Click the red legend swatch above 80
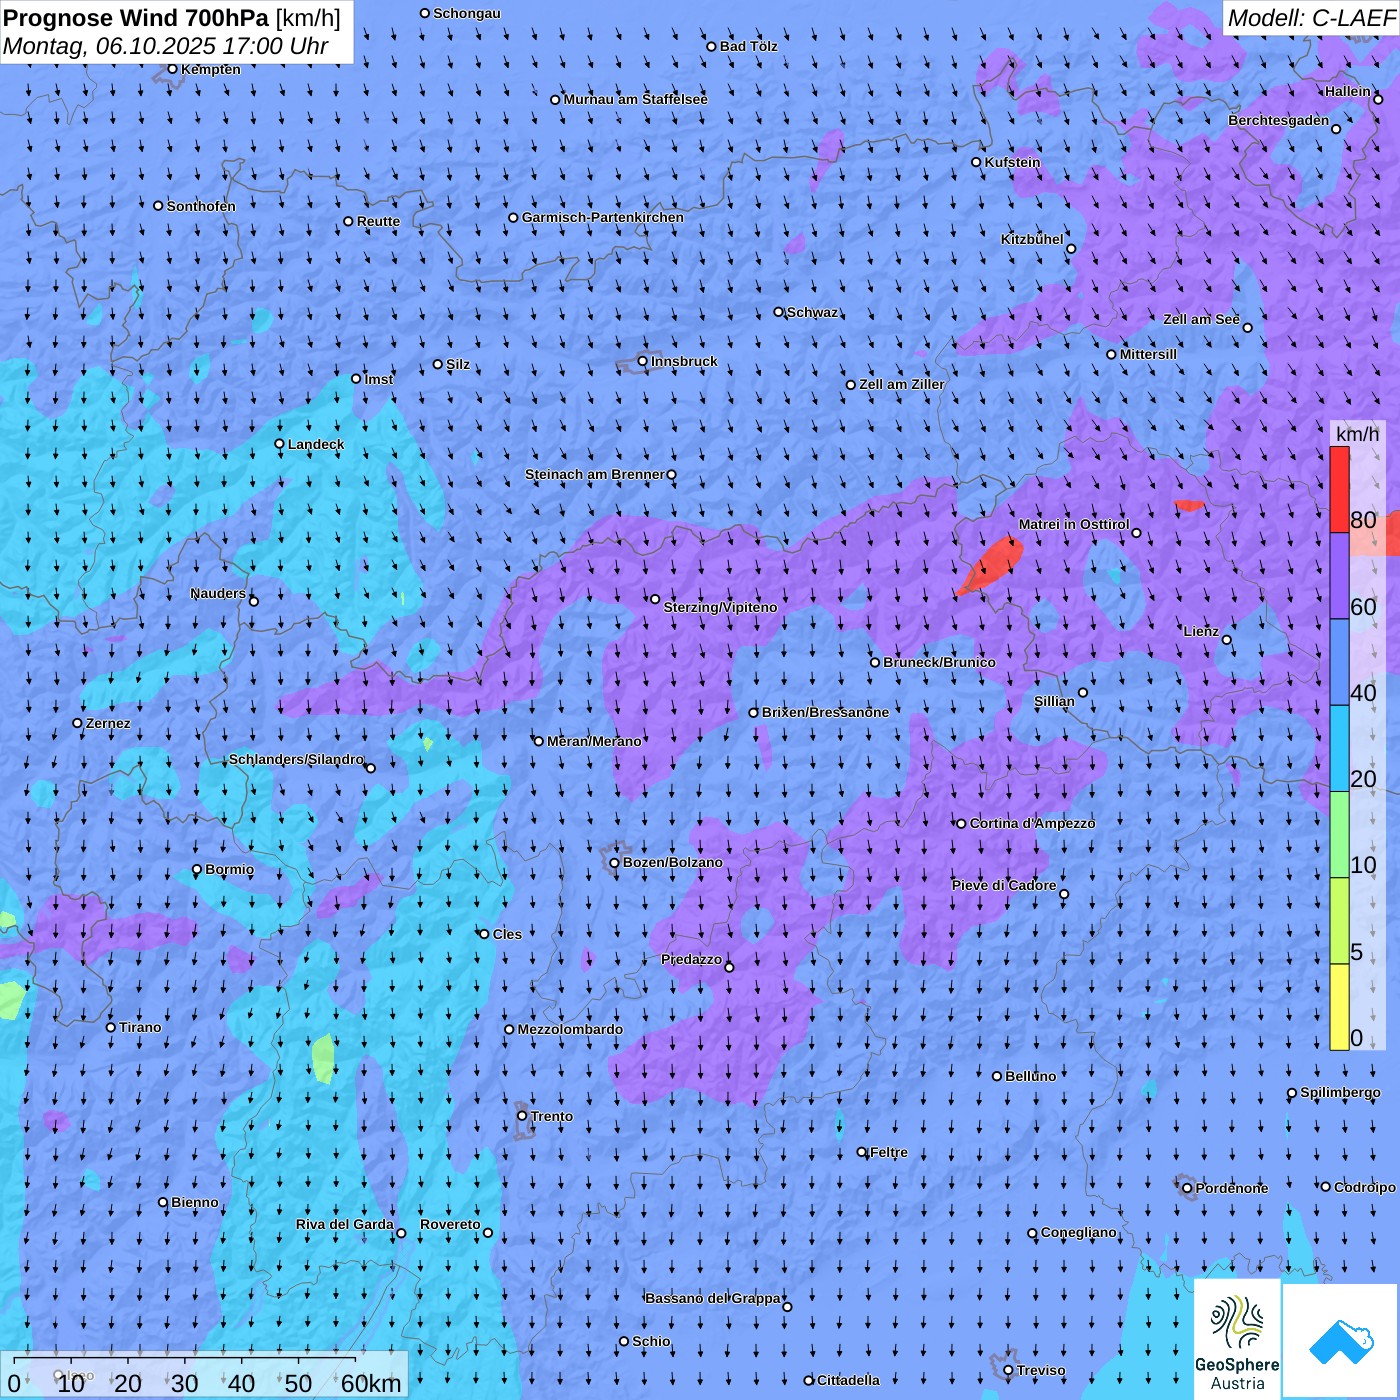Viewport: 1400px width, 1400px height. click(x=1339, y=489)
